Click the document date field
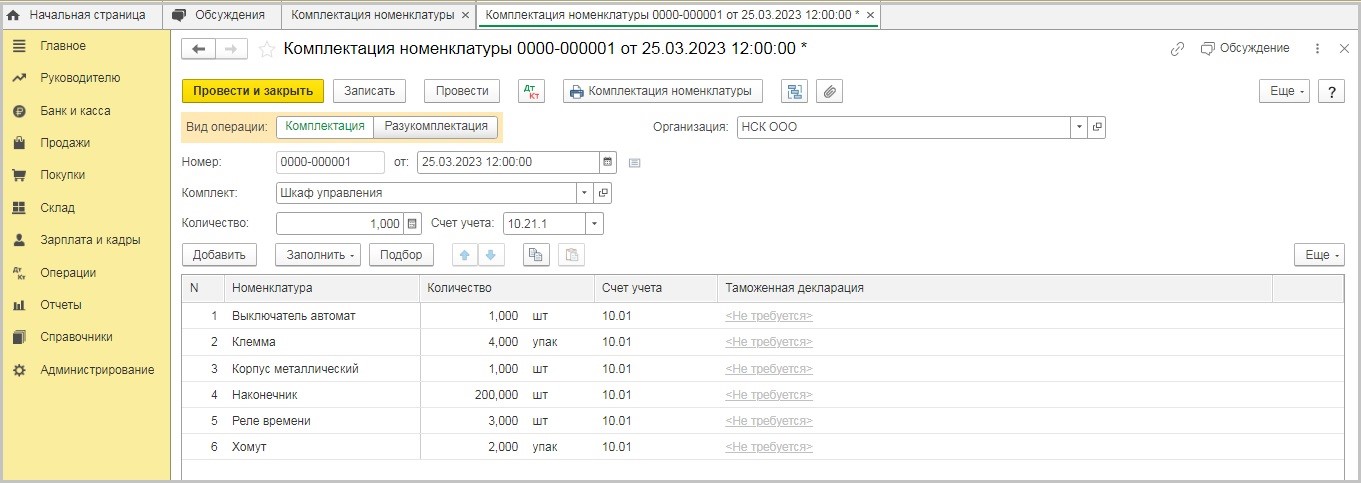The width and height of the screenshot is (1361, 483). coord(507,162)
